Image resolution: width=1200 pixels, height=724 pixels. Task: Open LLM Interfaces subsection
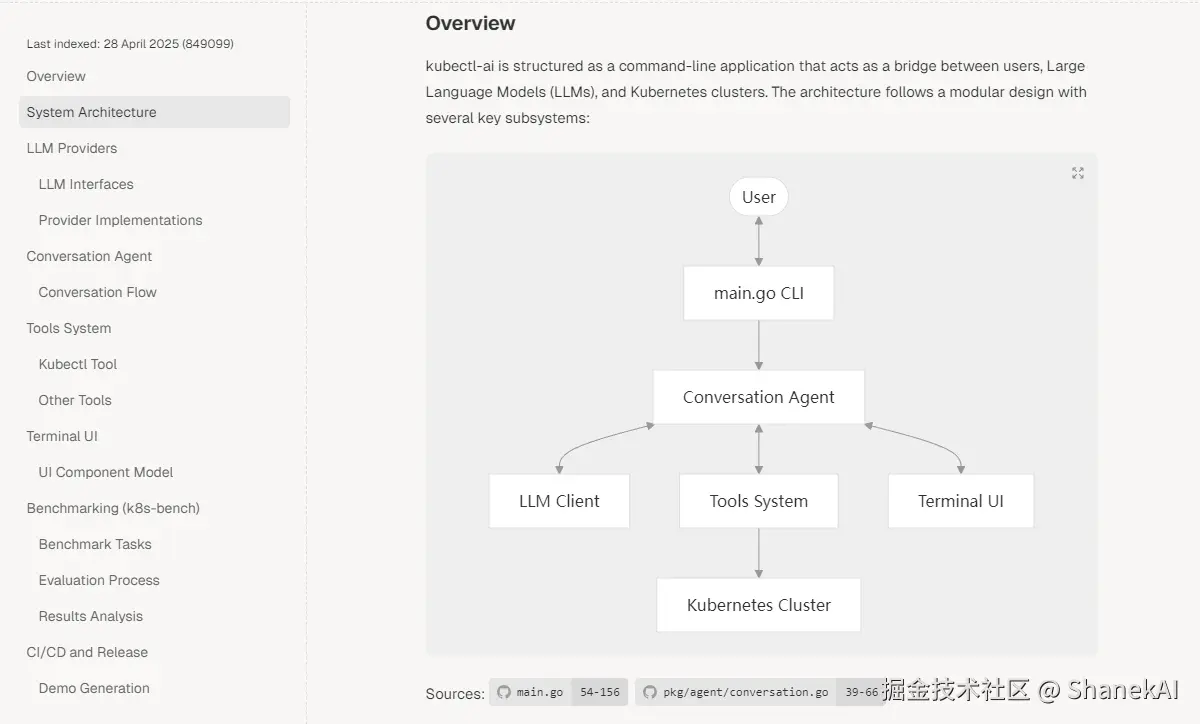click(86, 184)
